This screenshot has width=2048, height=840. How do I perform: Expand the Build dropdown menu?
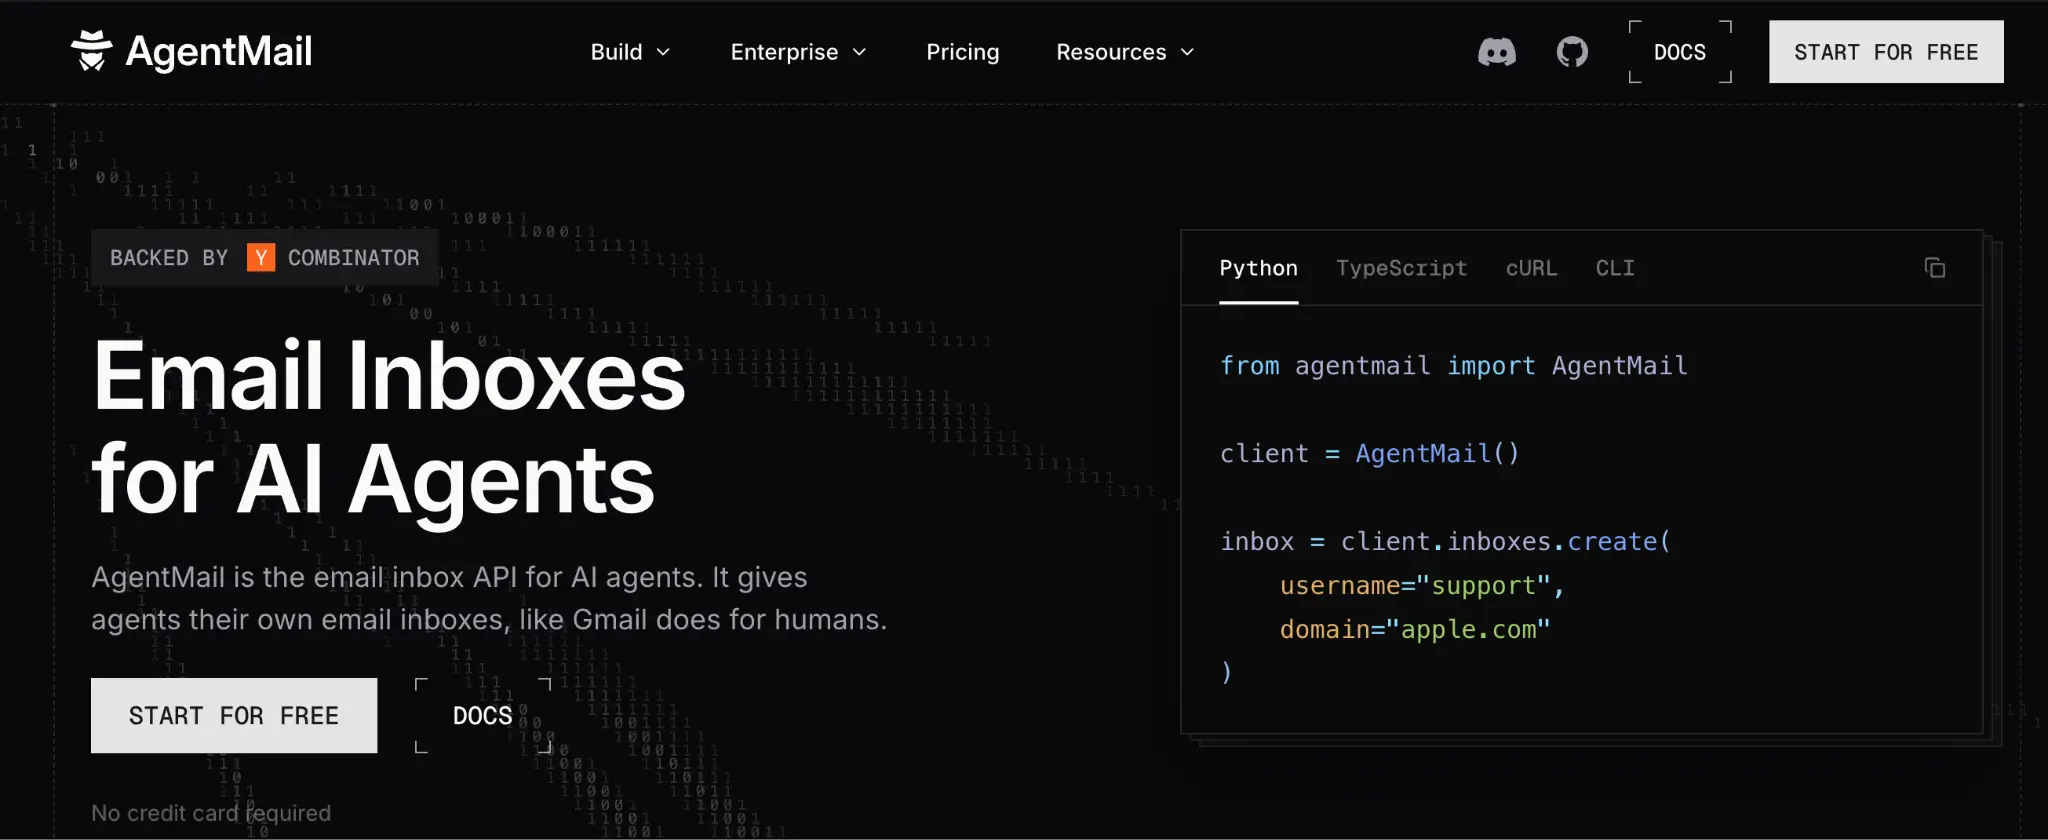[x=630, y=52]
